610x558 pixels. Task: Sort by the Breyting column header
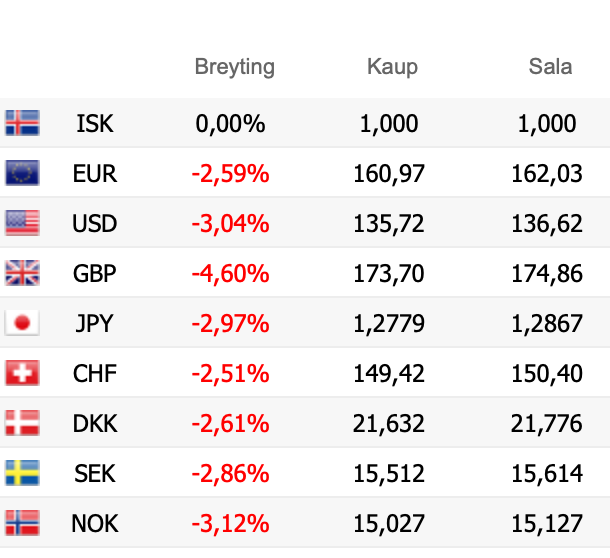coord(234,68)
